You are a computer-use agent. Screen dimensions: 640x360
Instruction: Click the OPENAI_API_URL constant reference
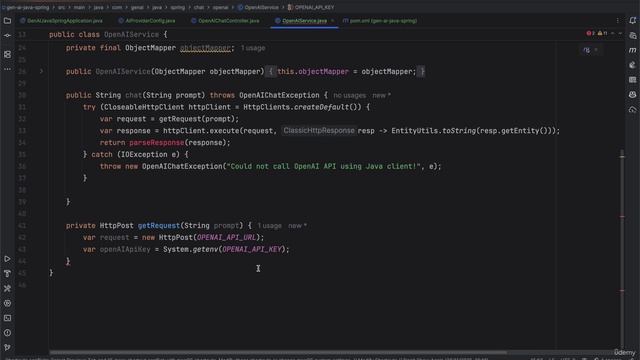227,237
